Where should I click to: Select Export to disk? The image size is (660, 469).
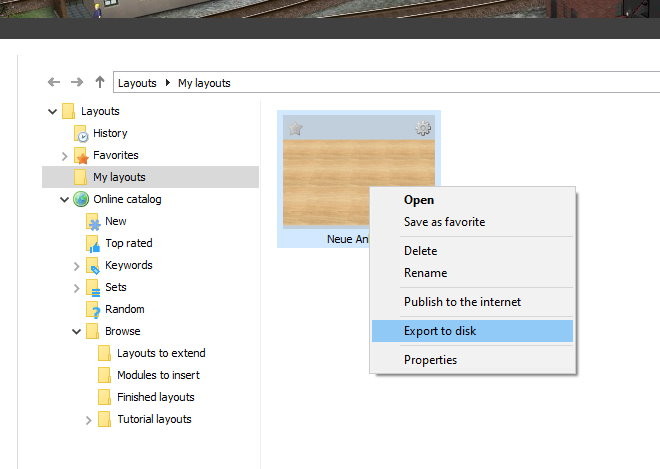472,331
